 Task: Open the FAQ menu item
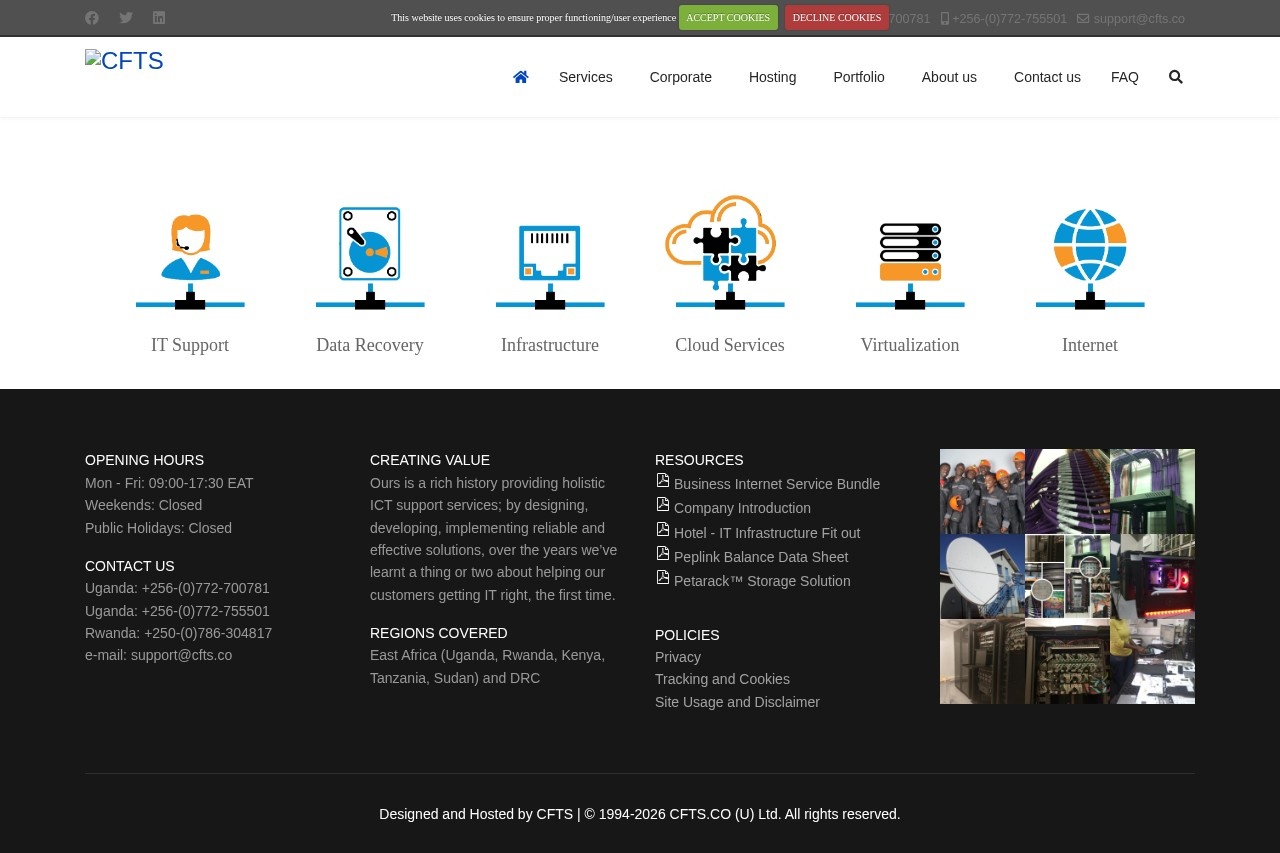click(1124, 77)
